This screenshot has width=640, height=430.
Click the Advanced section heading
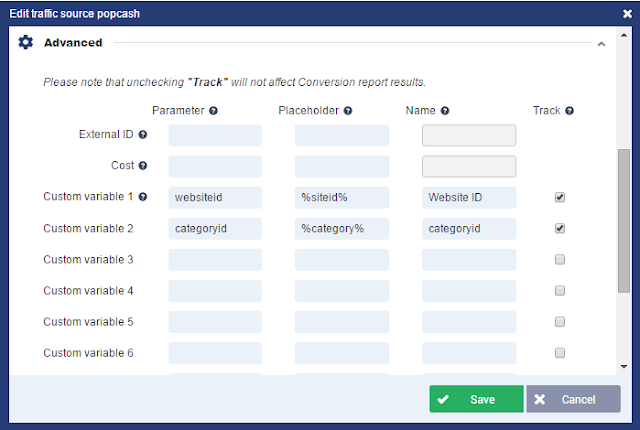pos(73,43)
